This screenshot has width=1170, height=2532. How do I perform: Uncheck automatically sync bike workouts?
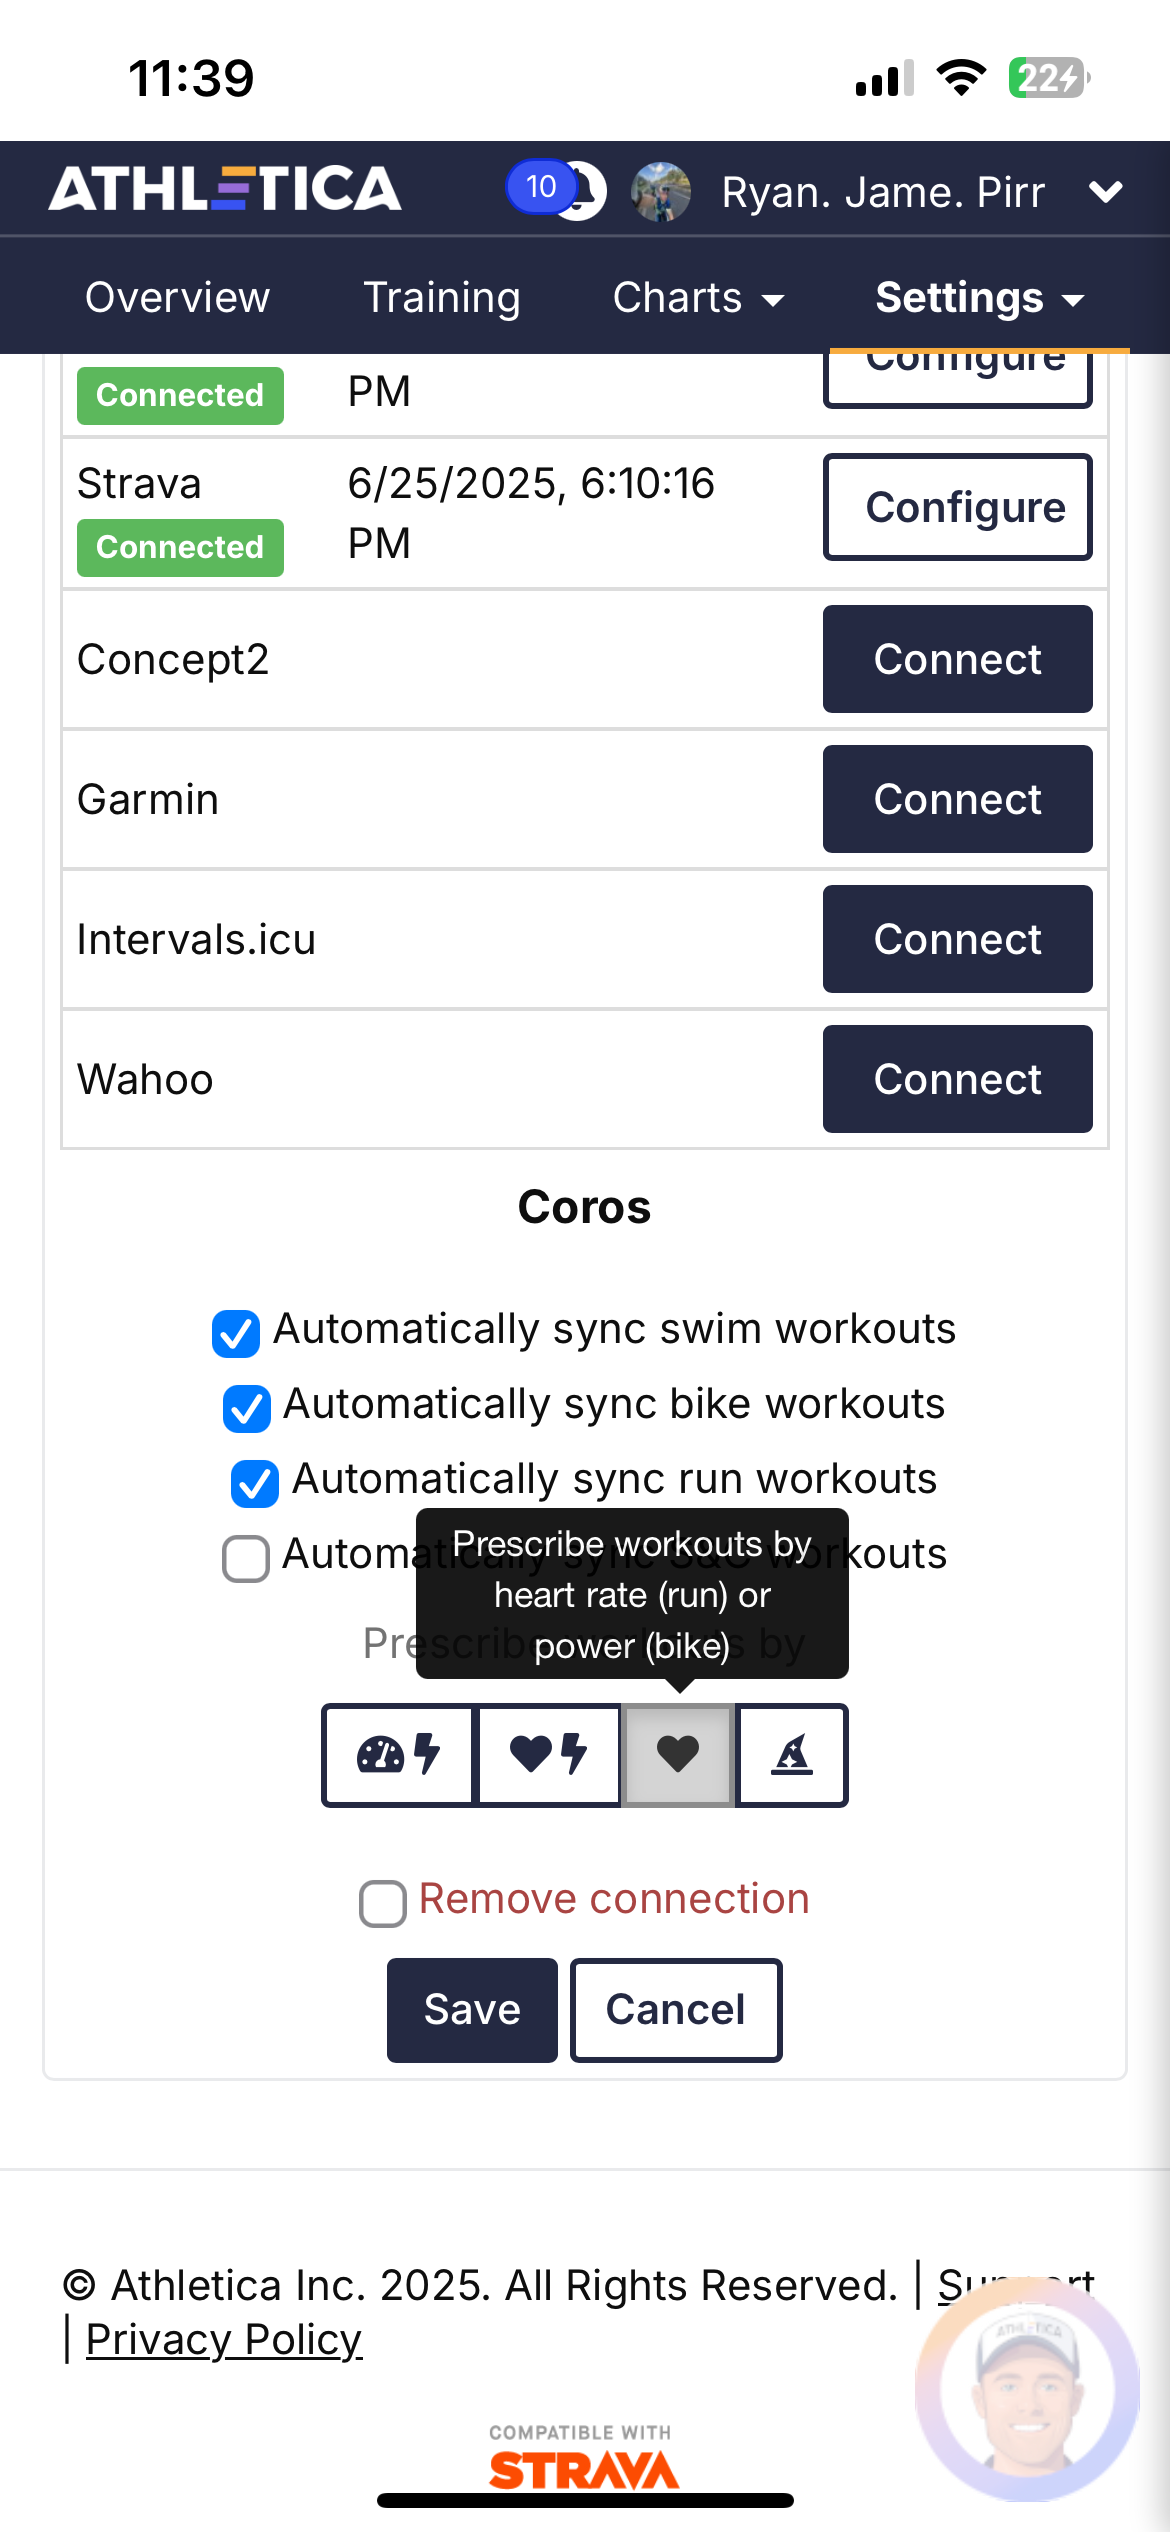pyautogui.click(x=247, y=1408)
